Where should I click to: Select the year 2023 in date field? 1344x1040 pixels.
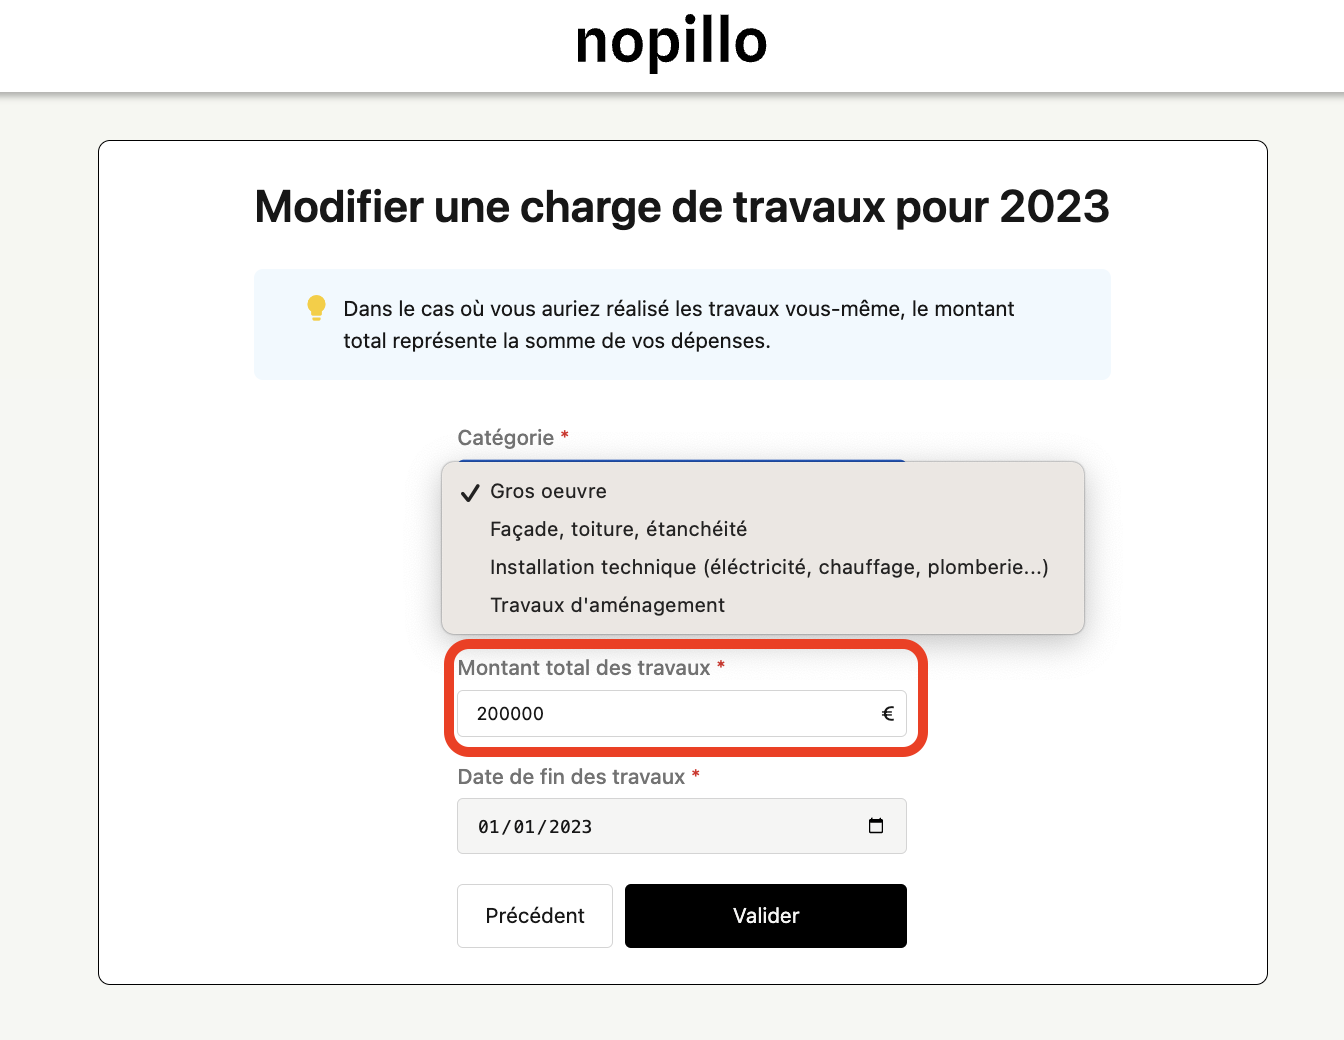click(x=570, y=827)
